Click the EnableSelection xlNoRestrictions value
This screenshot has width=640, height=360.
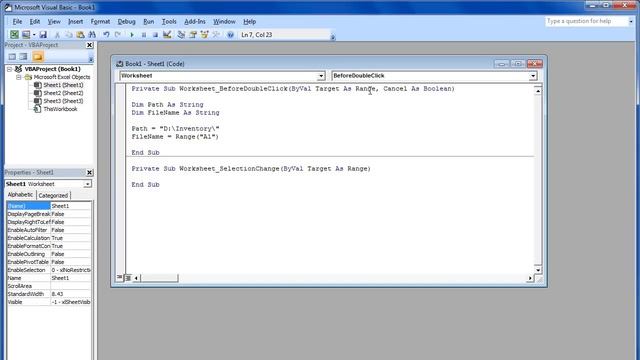pos(71,270)
